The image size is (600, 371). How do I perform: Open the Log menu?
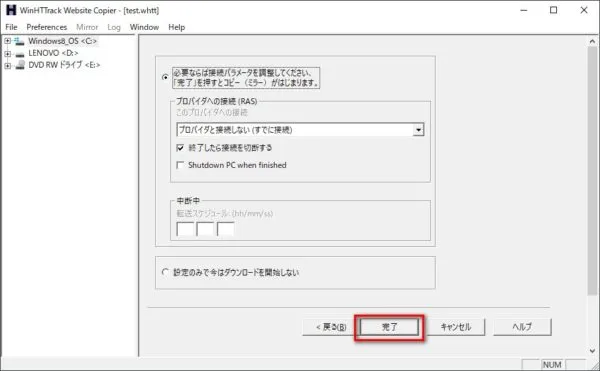(114, 27)
